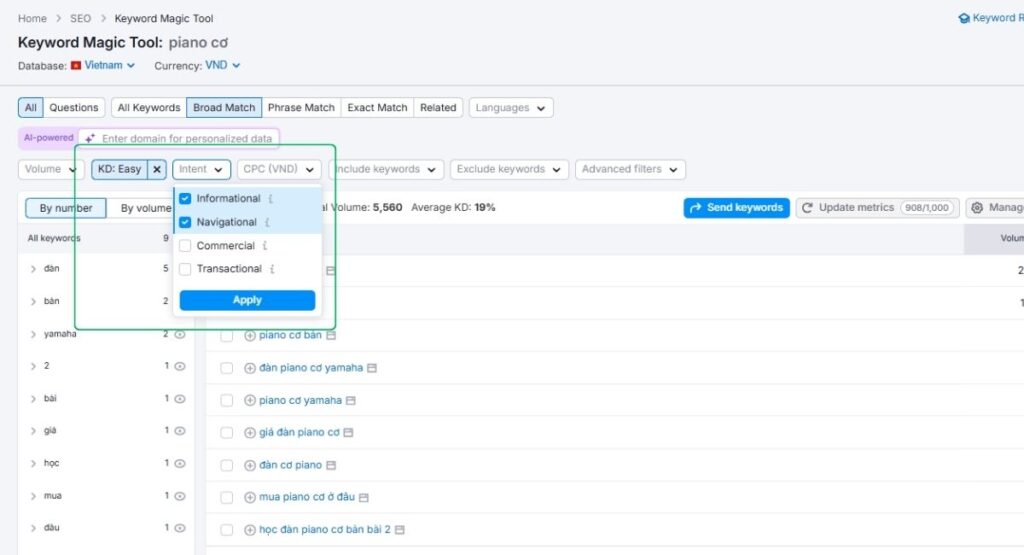Click the Apply button in Intent dropdown
1024x555 pixels.
[248, 300]
